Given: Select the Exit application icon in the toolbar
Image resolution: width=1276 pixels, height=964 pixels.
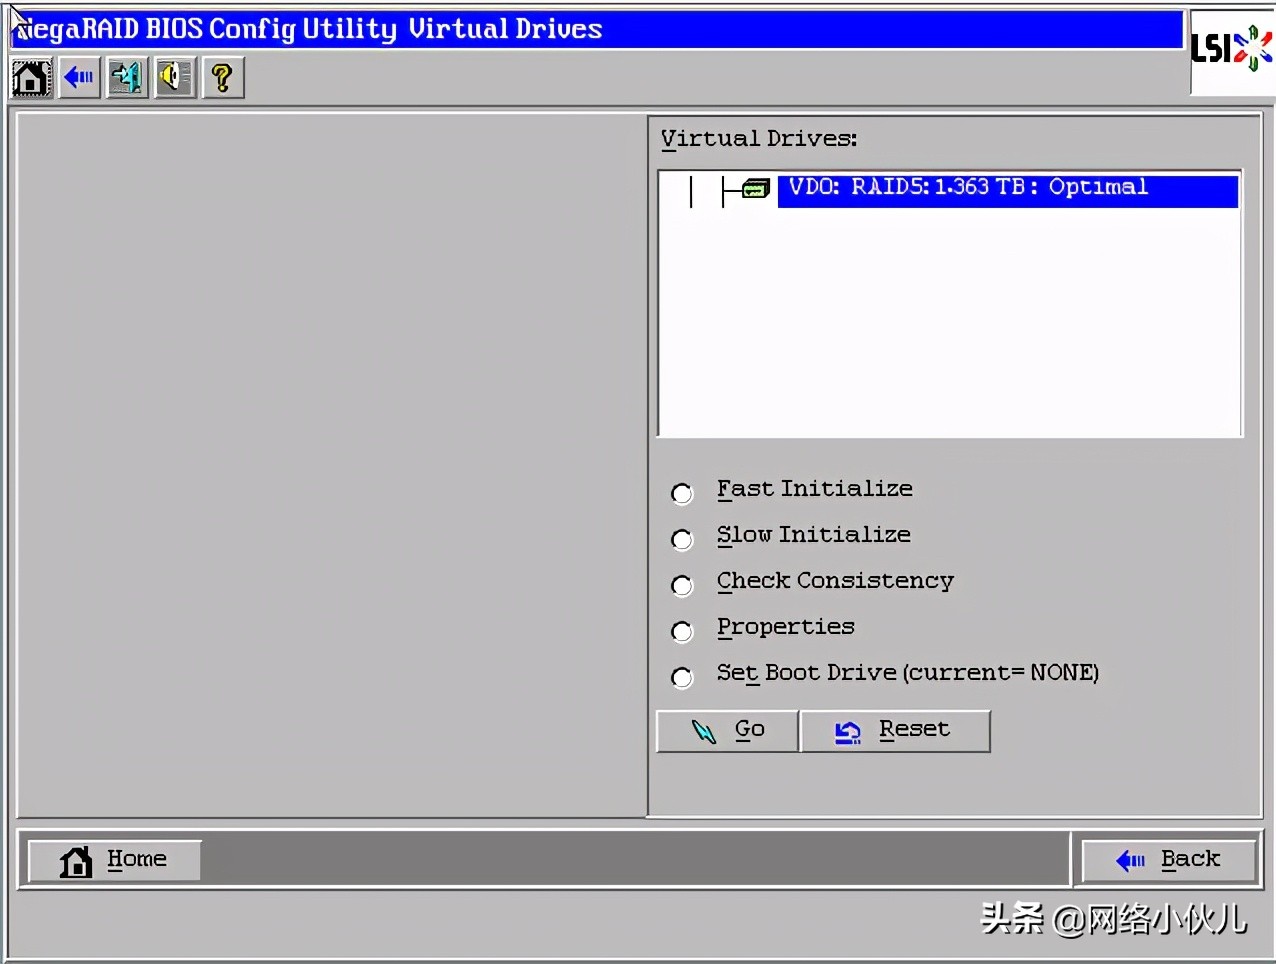Looking at the screenshot, I should (126, 77).
